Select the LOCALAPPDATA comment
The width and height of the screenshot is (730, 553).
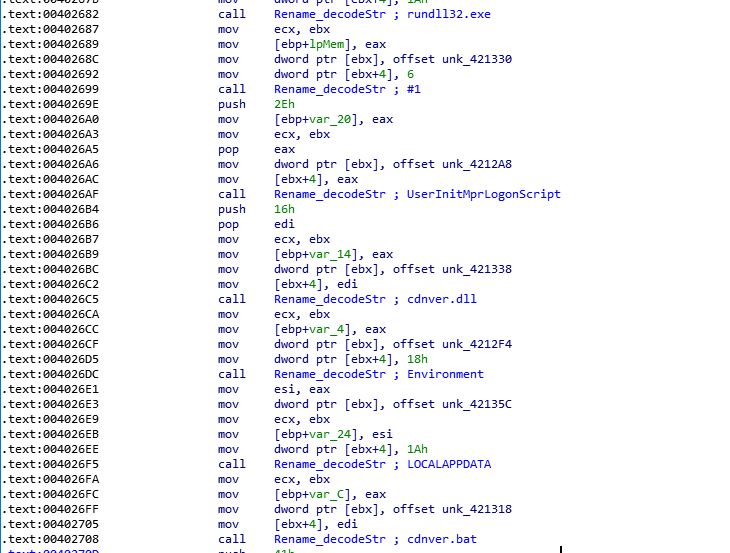coord(449,464)
